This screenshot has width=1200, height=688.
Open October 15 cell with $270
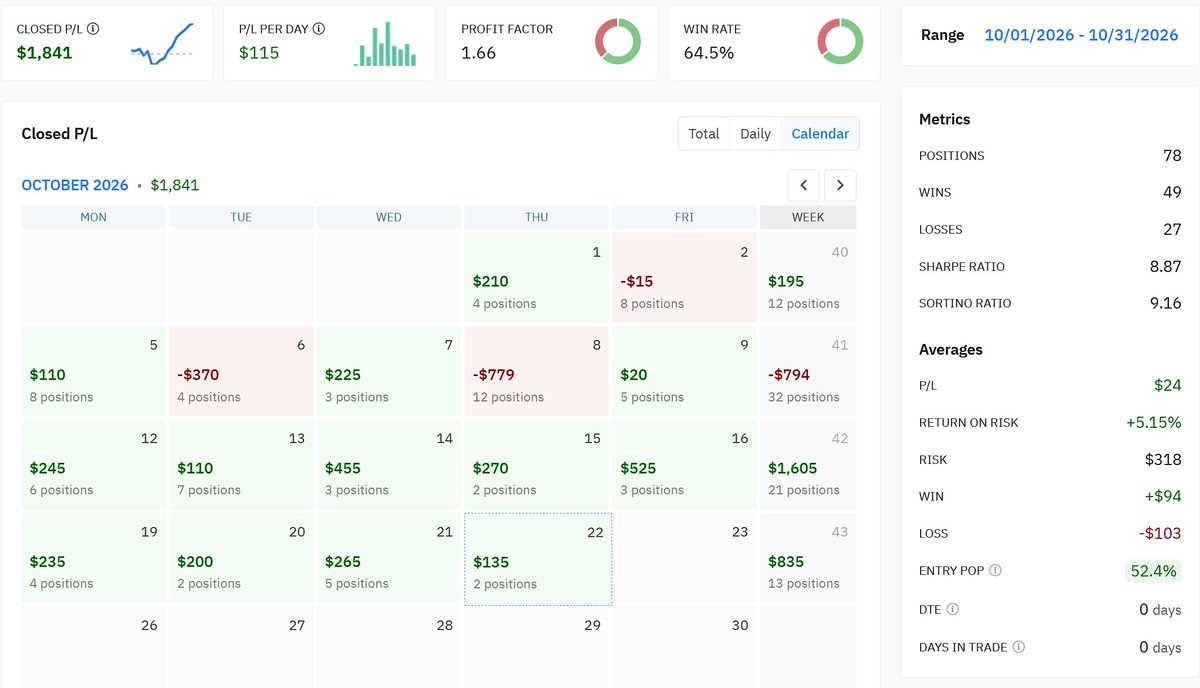point(536,464)
